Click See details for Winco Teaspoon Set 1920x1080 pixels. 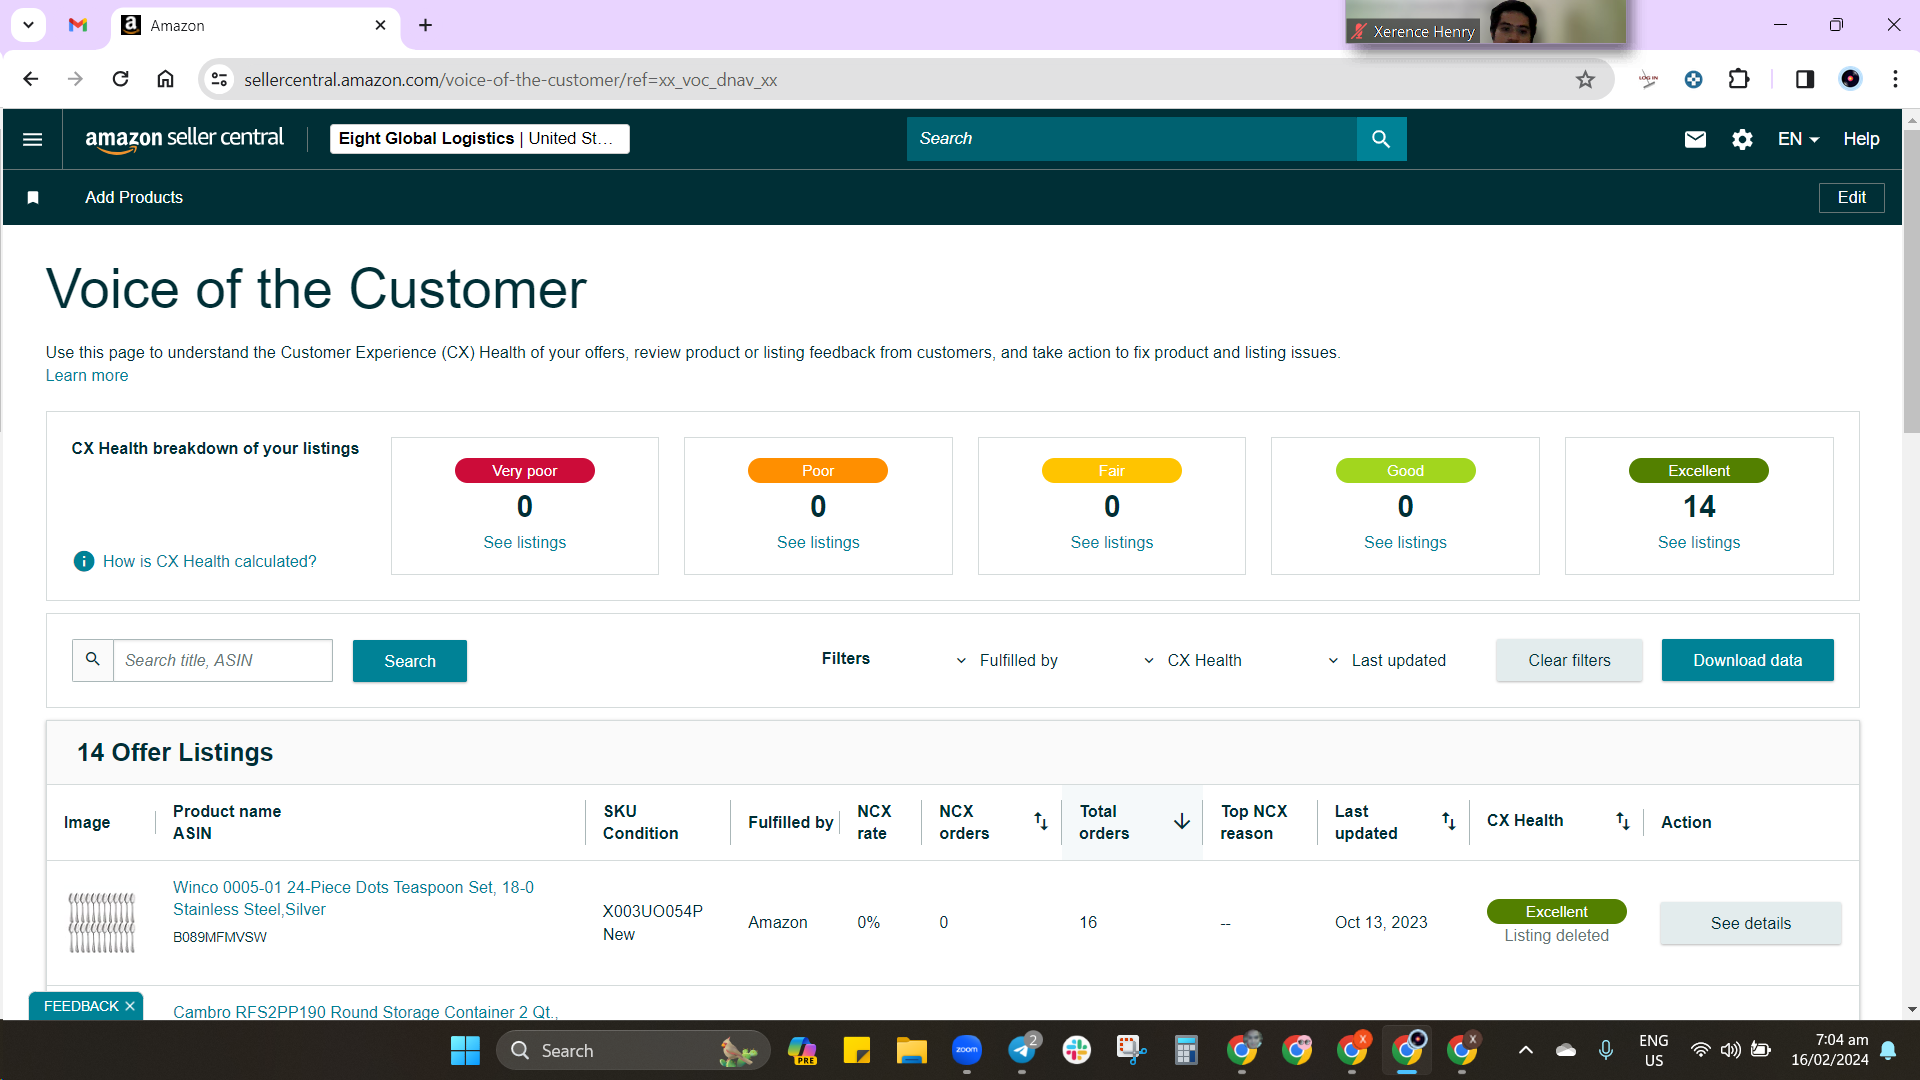pyautogui.click(x=1750, y=923)
